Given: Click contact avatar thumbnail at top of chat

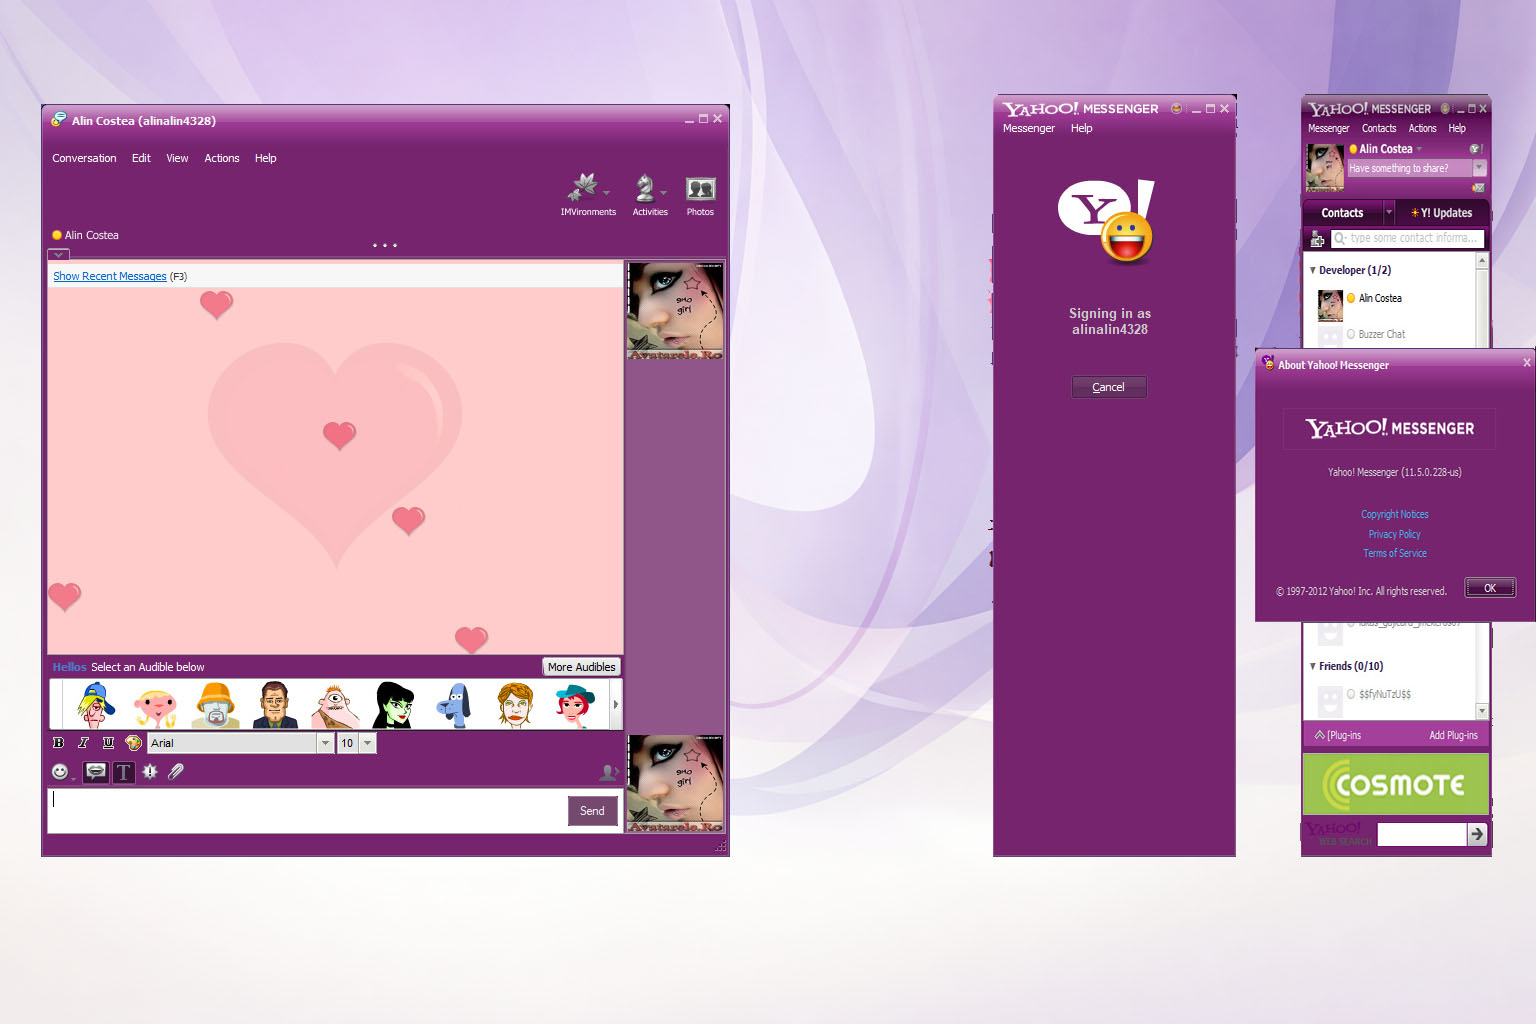Looking at the screenshot, I should pyautogui.click(x=675, y=311).
